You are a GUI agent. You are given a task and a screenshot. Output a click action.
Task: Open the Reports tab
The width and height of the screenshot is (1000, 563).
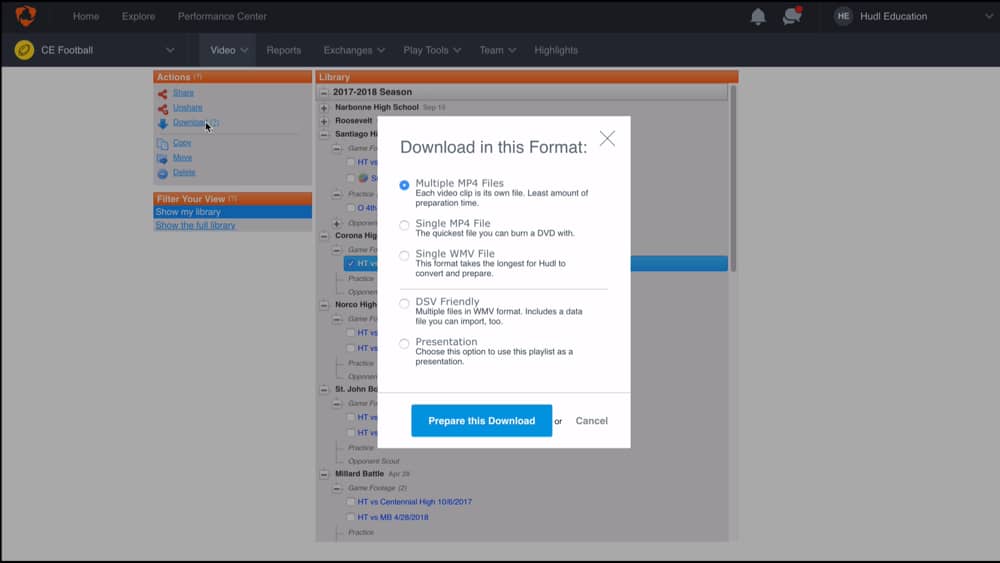[284, 50]
